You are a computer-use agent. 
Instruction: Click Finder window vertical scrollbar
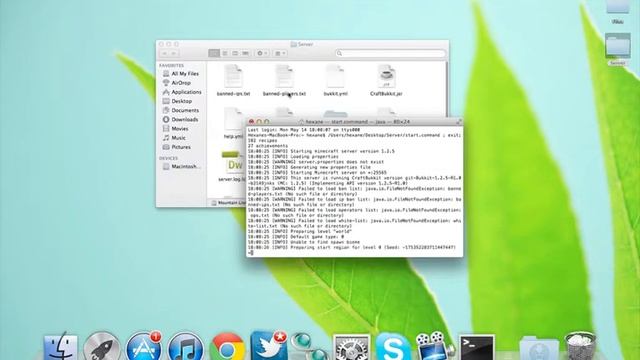447,88
